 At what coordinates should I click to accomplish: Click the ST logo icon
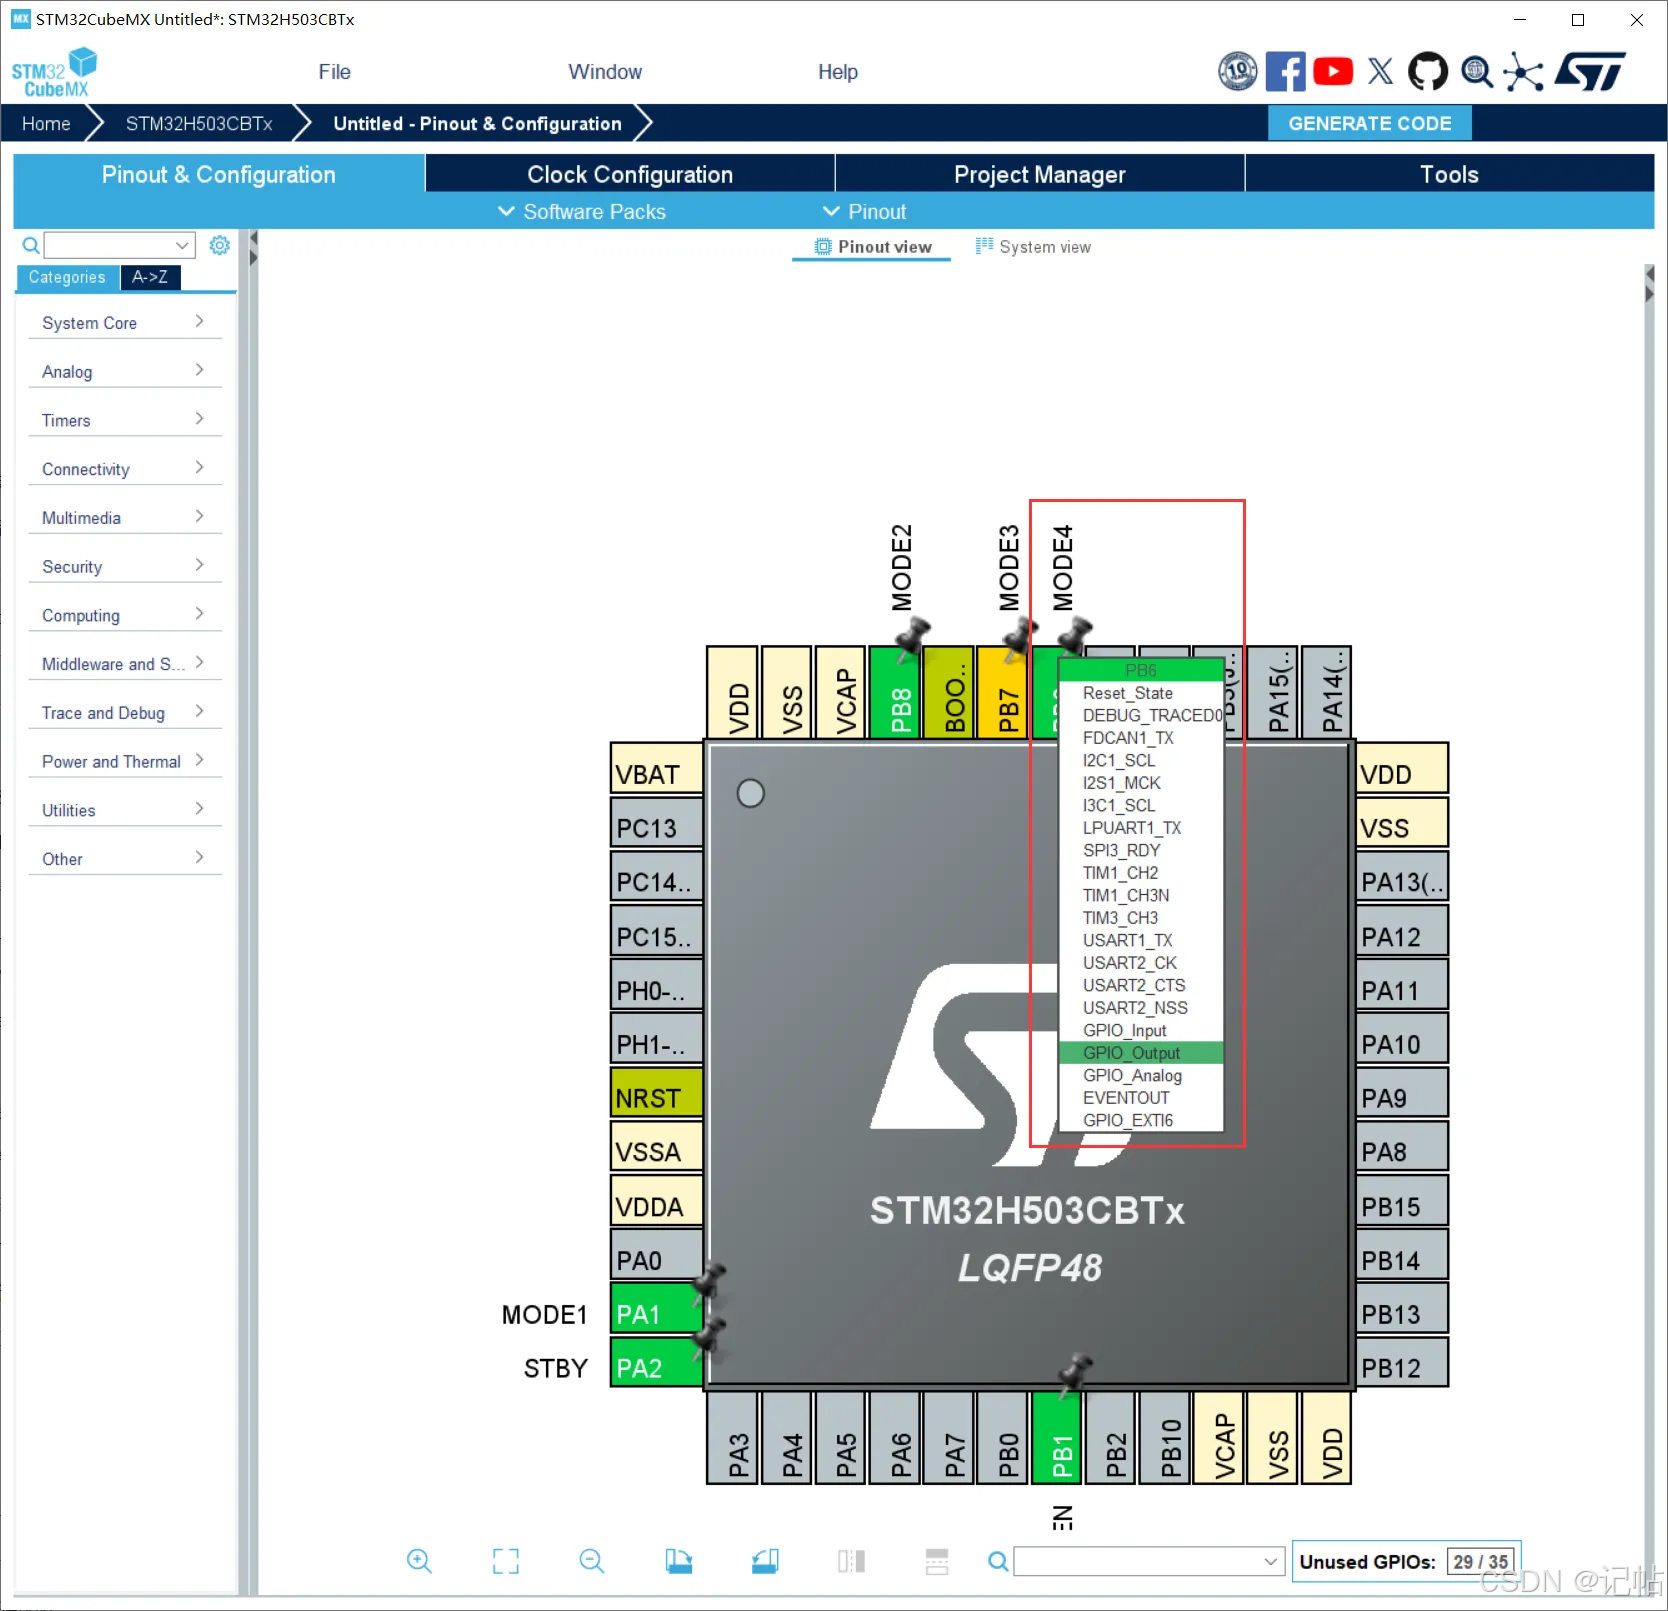(x=1591, y=71)
